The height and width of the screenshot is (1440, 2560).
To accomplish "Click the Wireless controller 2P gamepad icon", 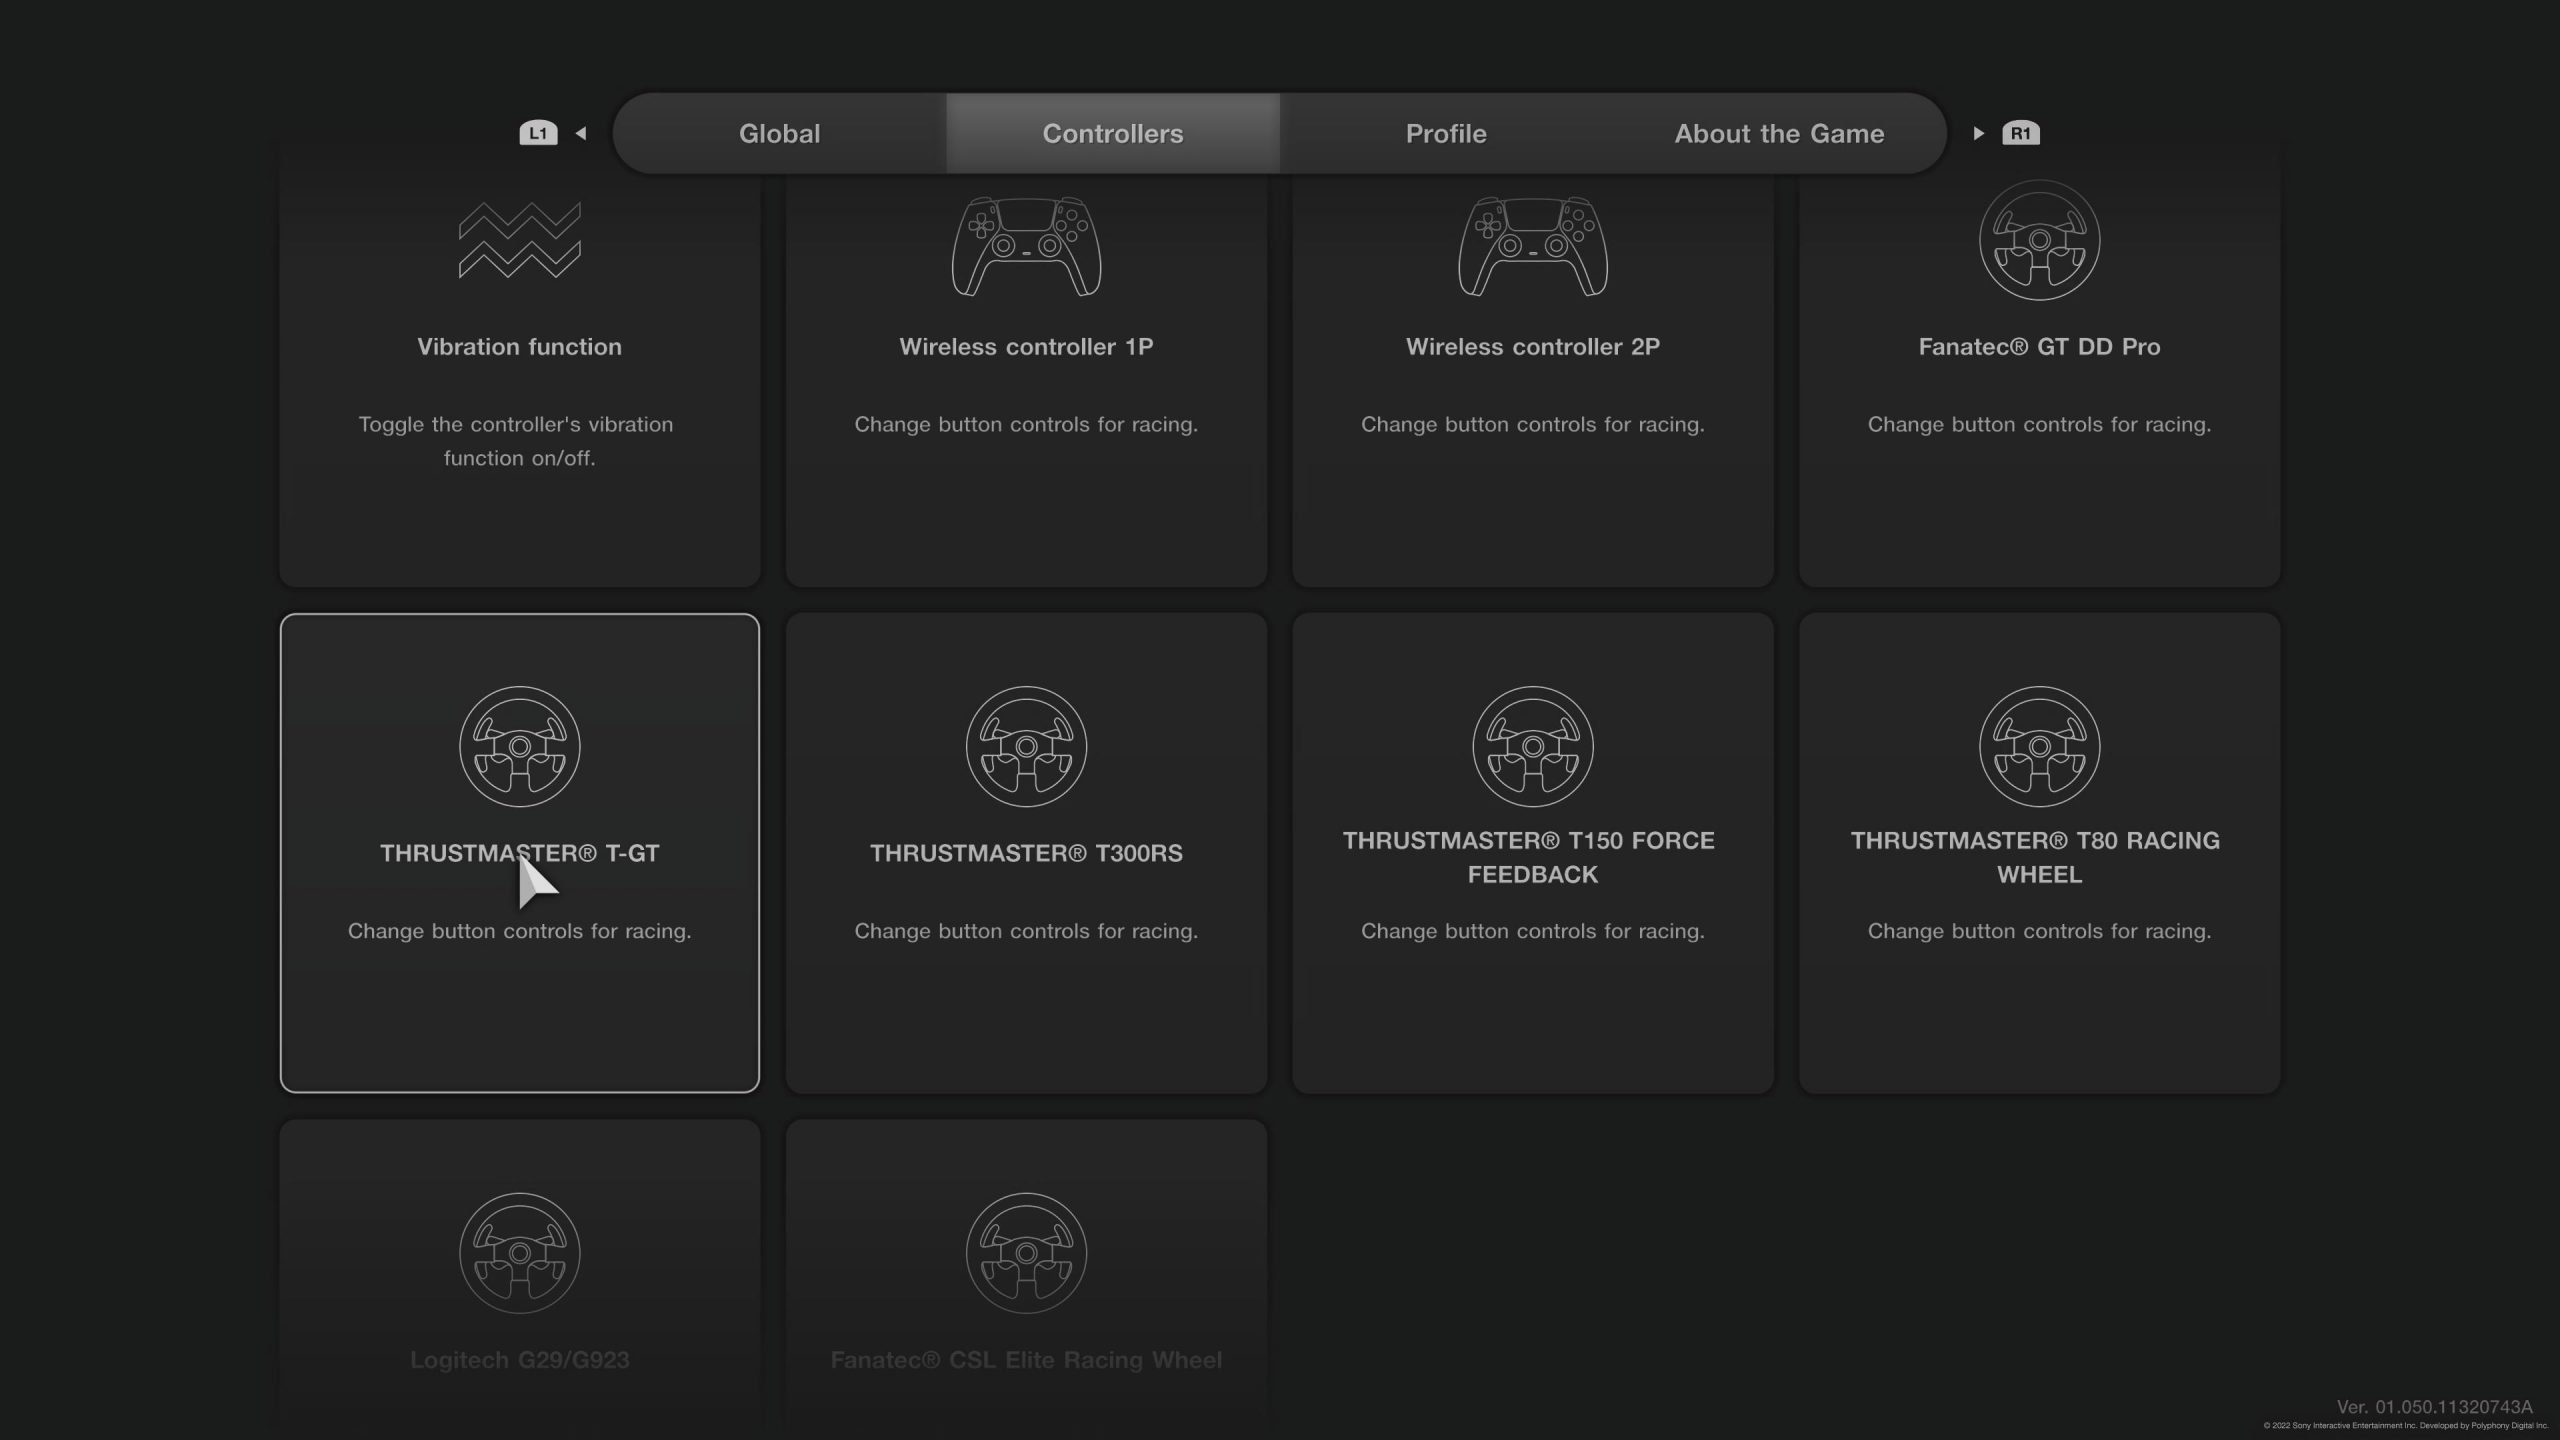I will click(x=1533, y=246).
